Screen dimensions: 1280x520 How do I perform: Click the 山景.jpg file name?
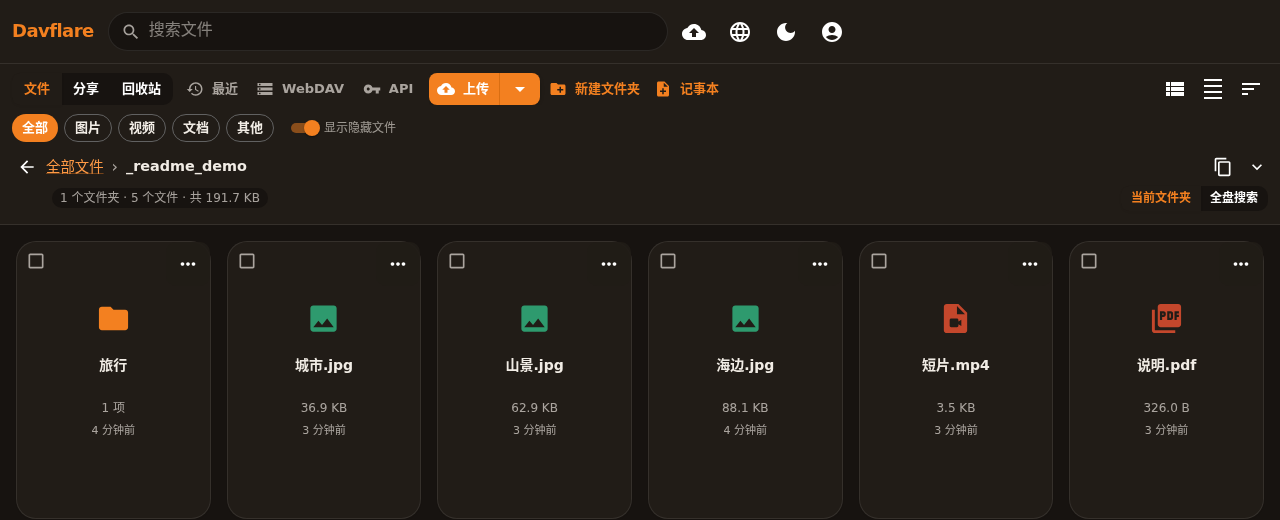point(534,366)
